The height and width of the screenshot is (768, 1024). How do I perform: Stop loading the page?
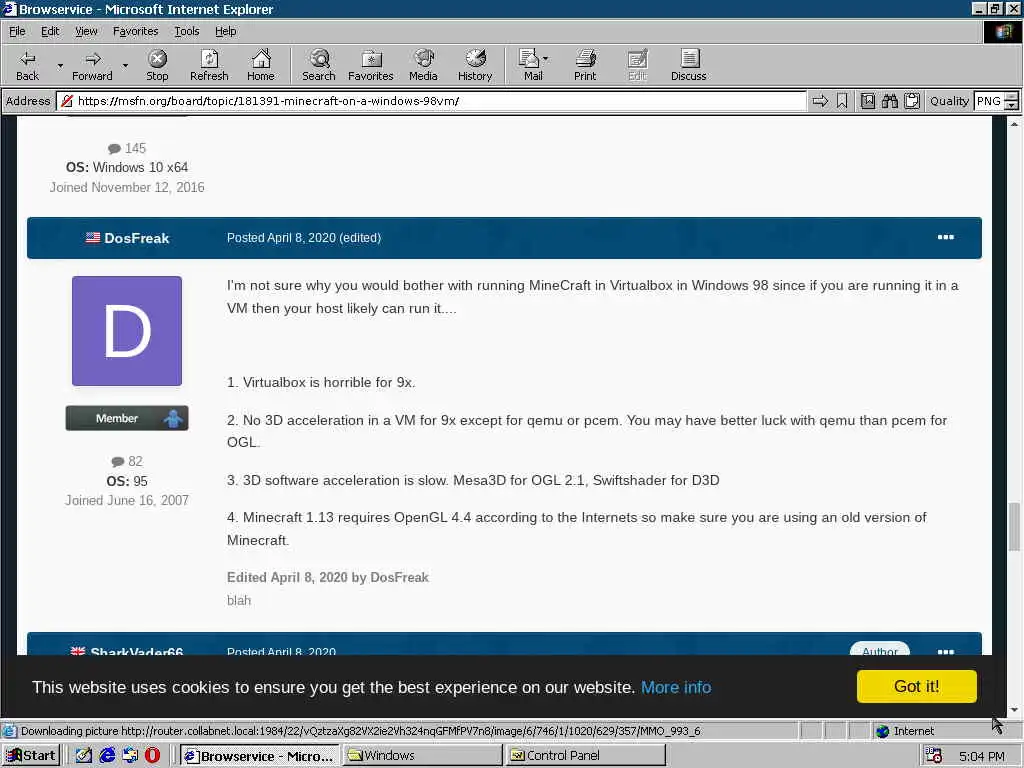157,65
